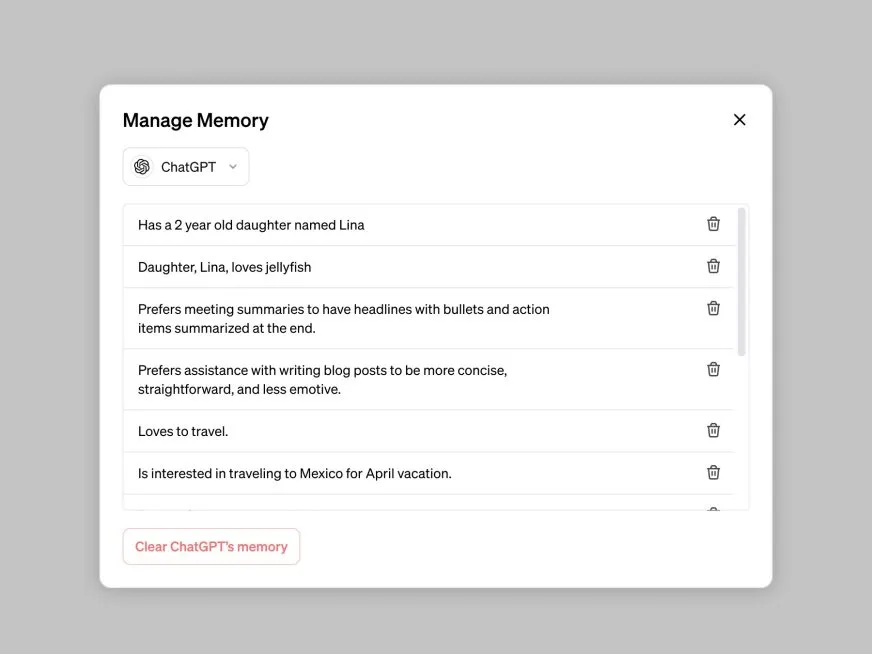Select "Daughter, Lina, loves jellyfish" row
This screenshot has height=654, width=872.
point(429,267)
